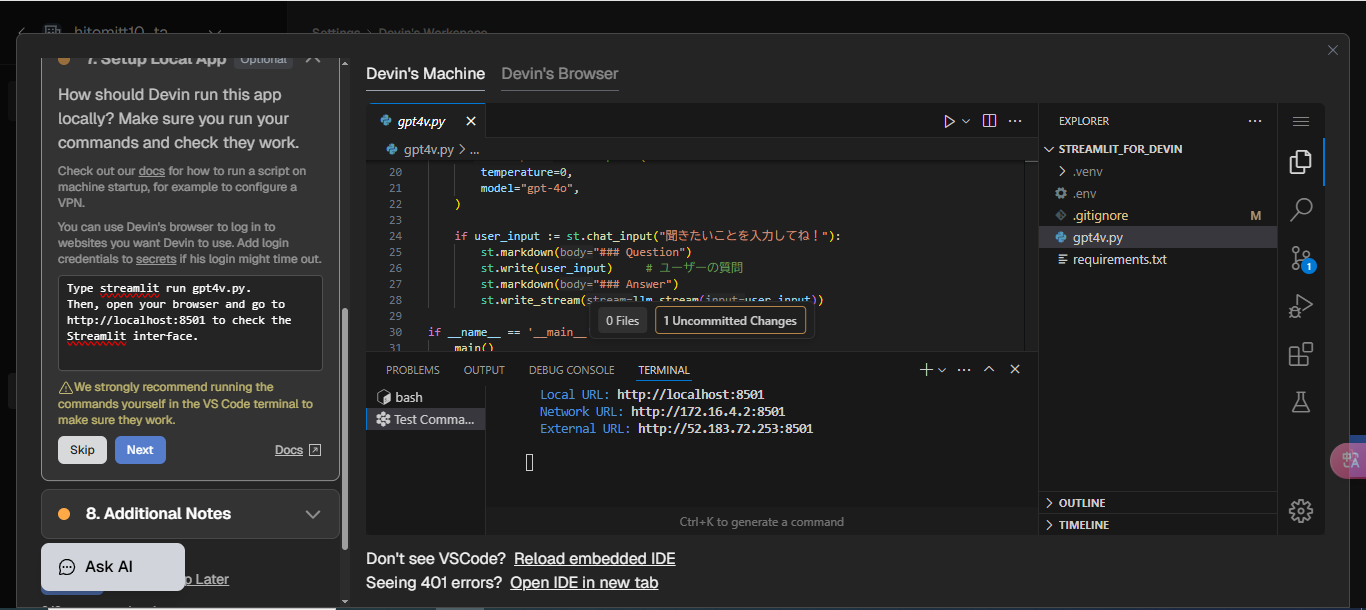
Task: Switch to Devin's Machine tab
Action: click(x=425, y=74)
